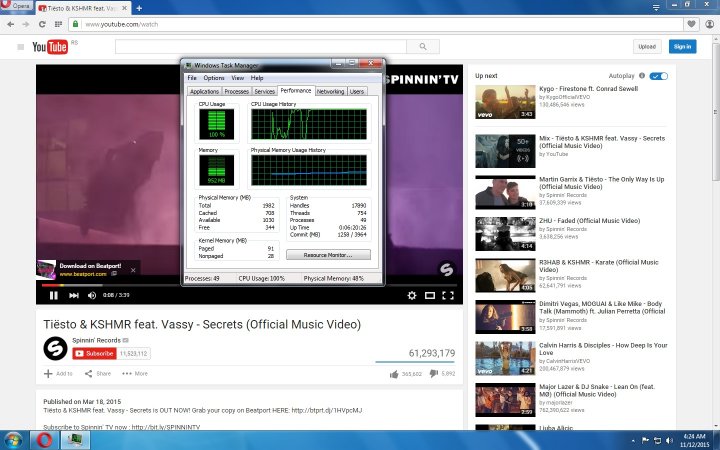Viewport: 720px width, 450px height.
Task: Click Add to under the video
Action: pos(58,374)
